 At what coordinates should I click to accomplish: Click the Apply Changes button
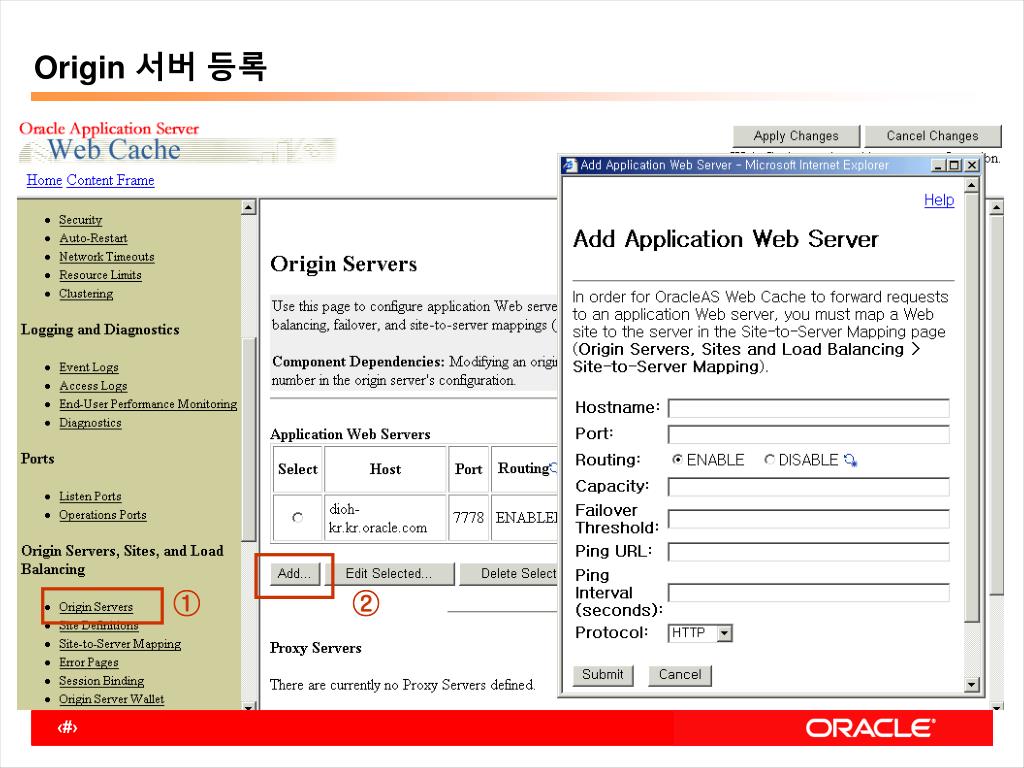click(x=796, y=136)
